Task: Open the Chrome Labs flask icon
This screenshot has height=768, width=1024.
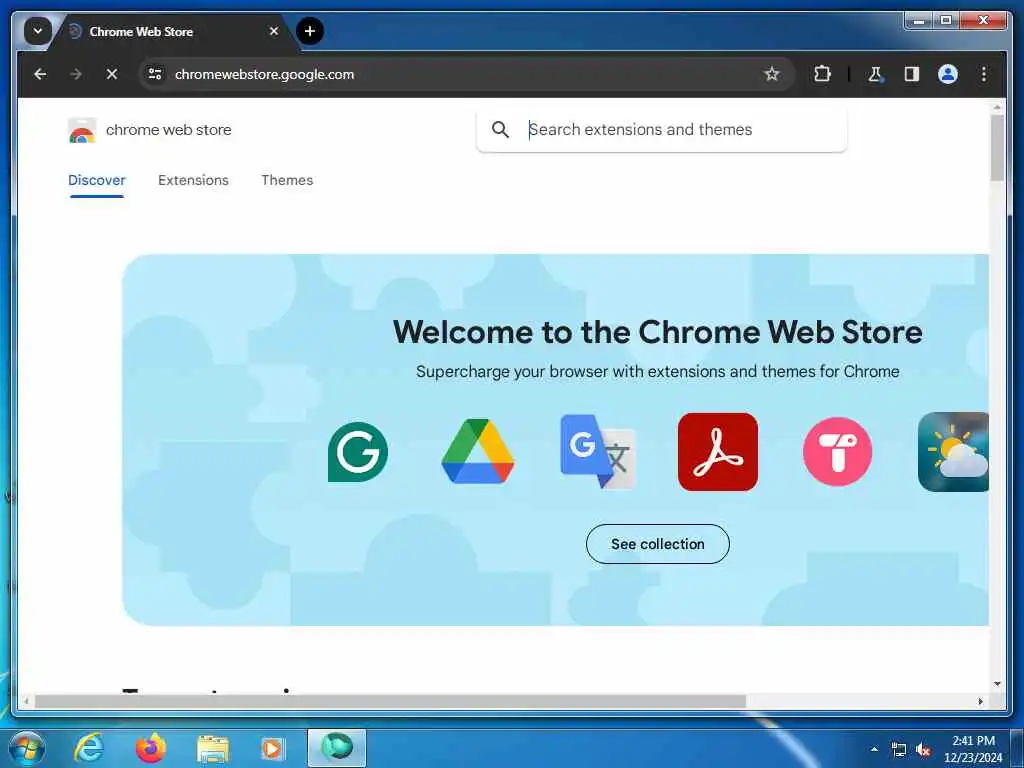Action: pyautogui.click(x=875, y=74)
